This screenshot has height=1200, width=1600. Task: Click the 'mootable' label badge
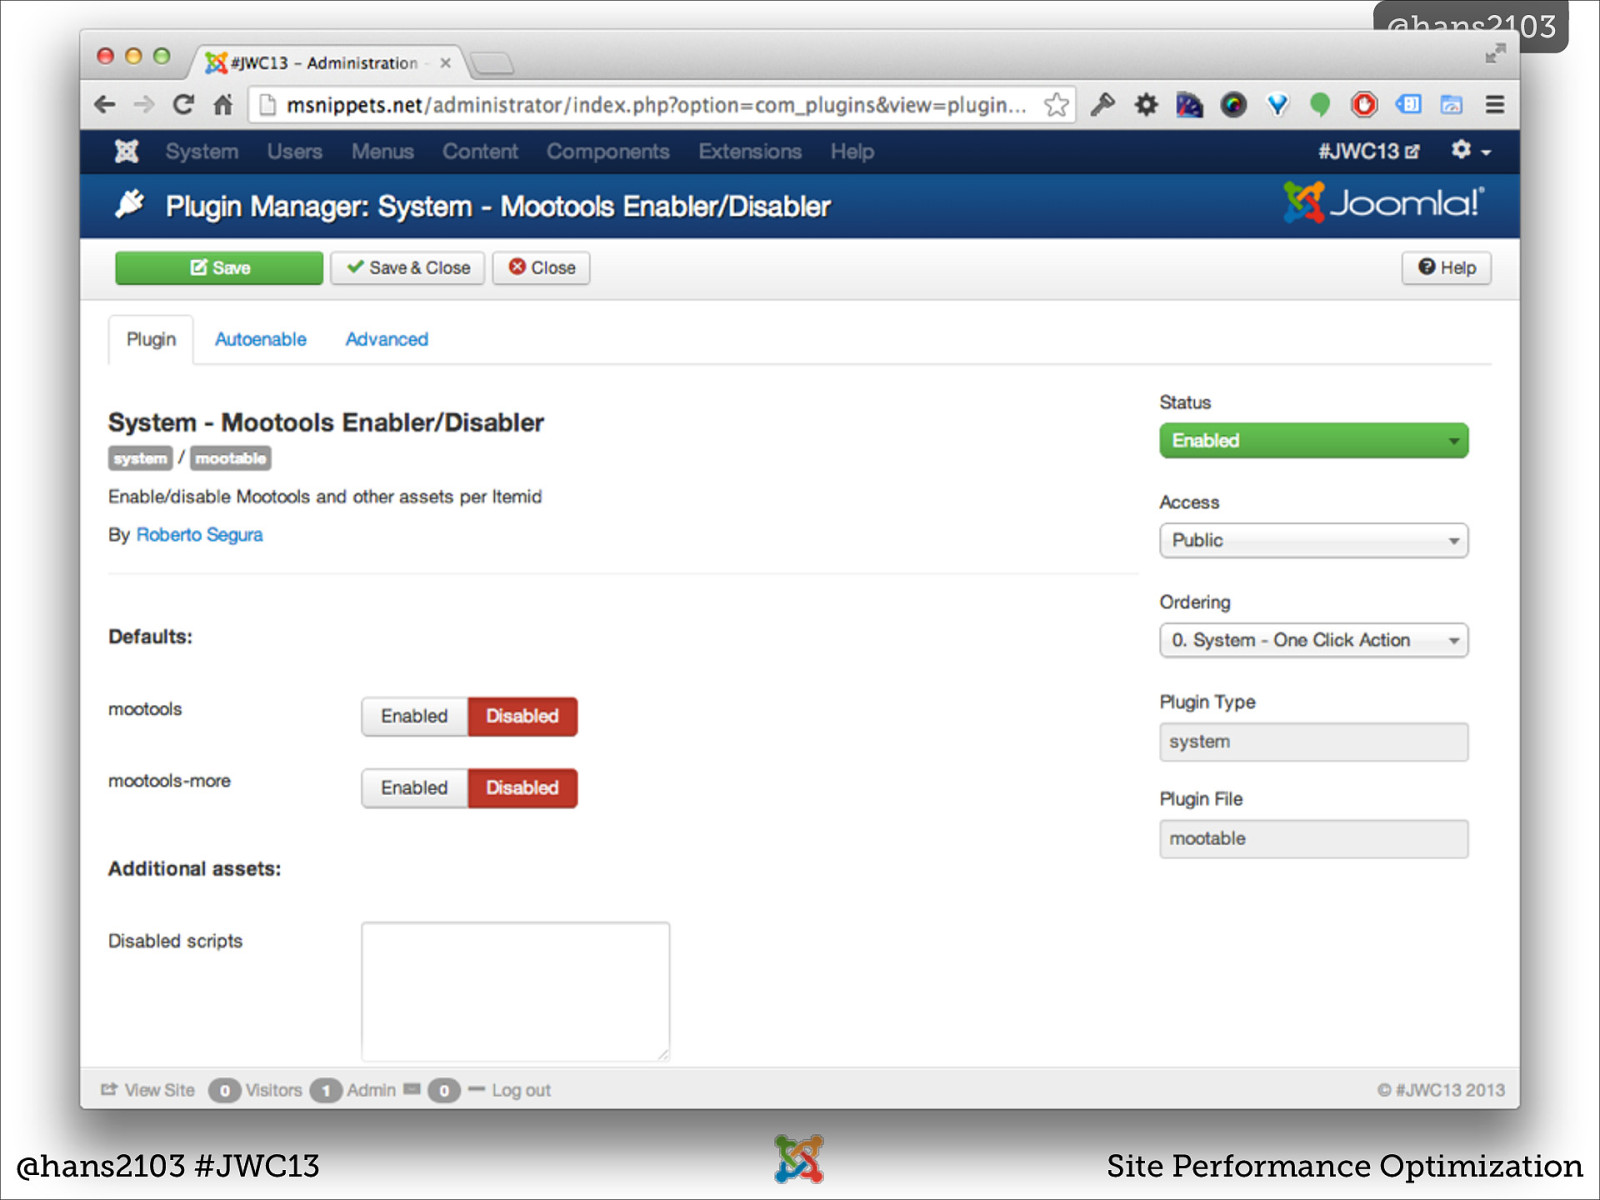(230, 458)
